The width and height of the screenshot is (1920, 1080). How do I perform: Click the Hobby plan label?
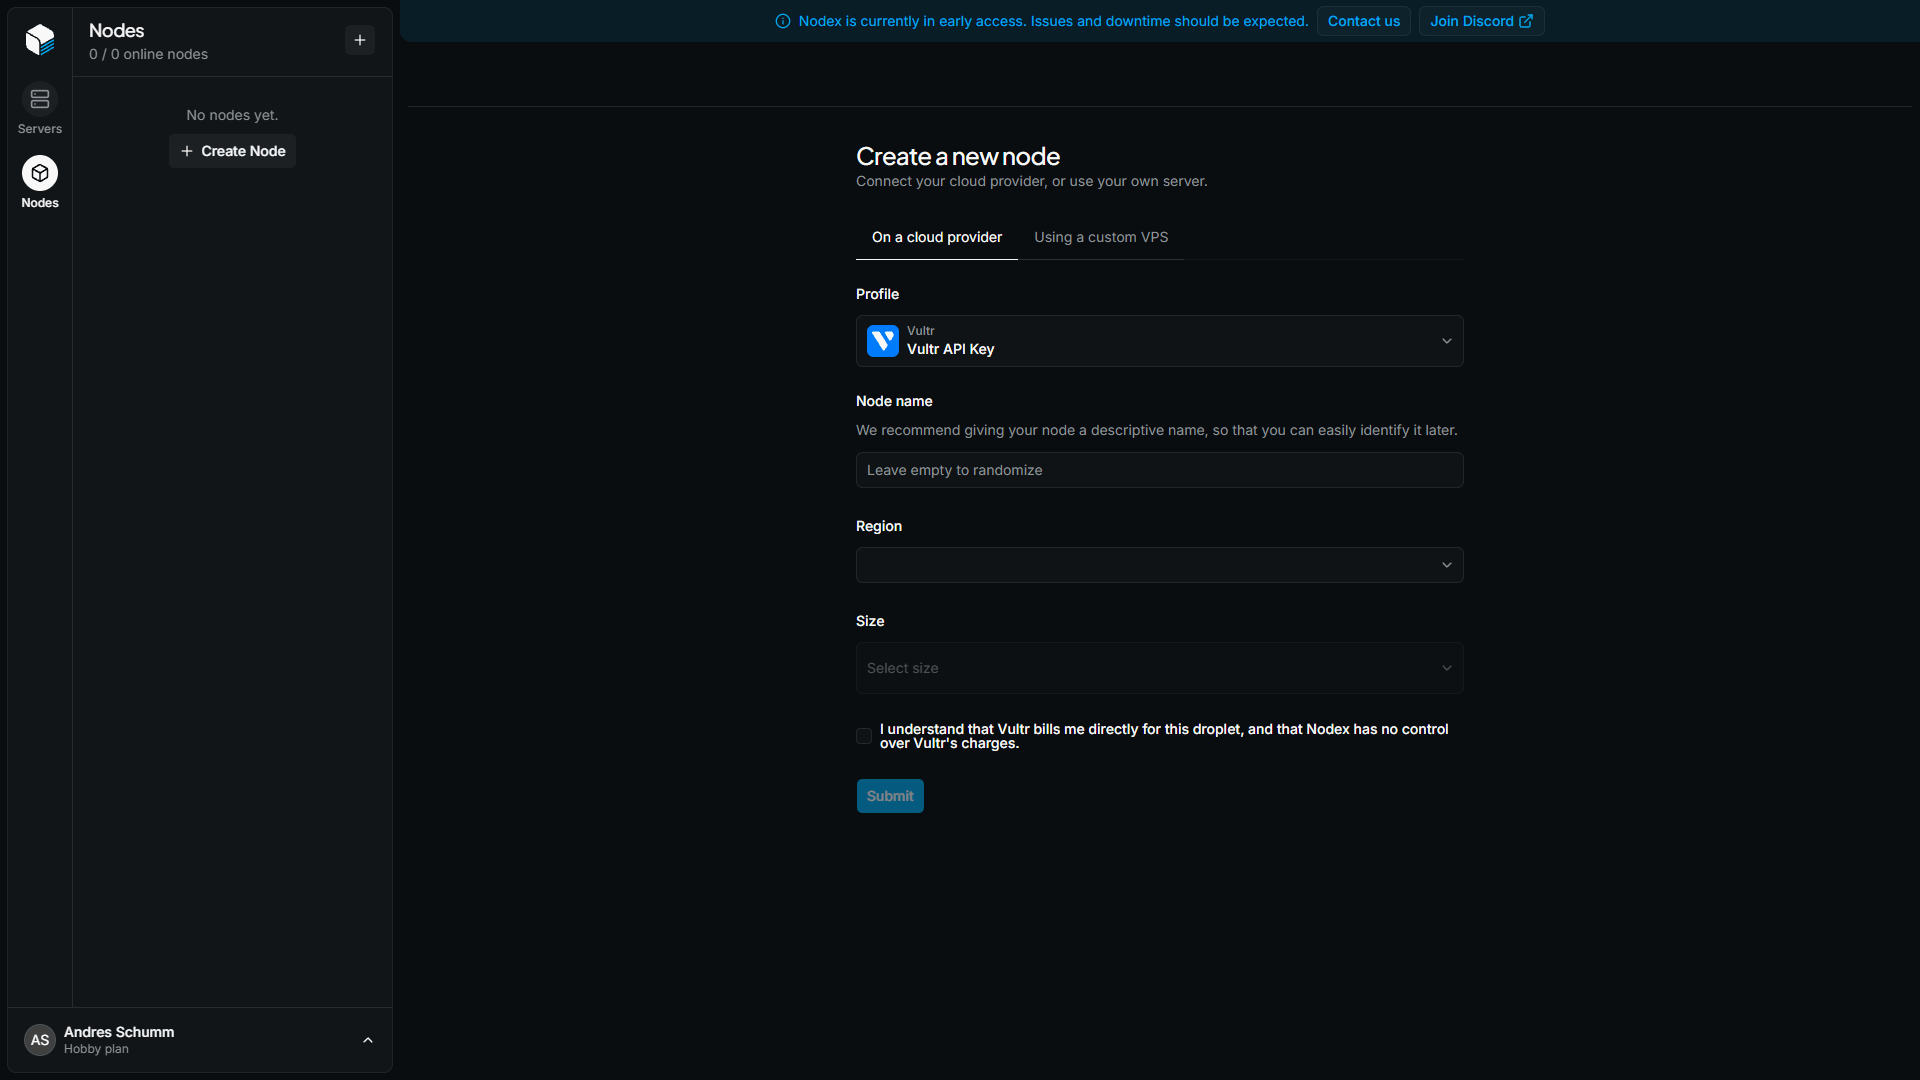(96, 1049)
